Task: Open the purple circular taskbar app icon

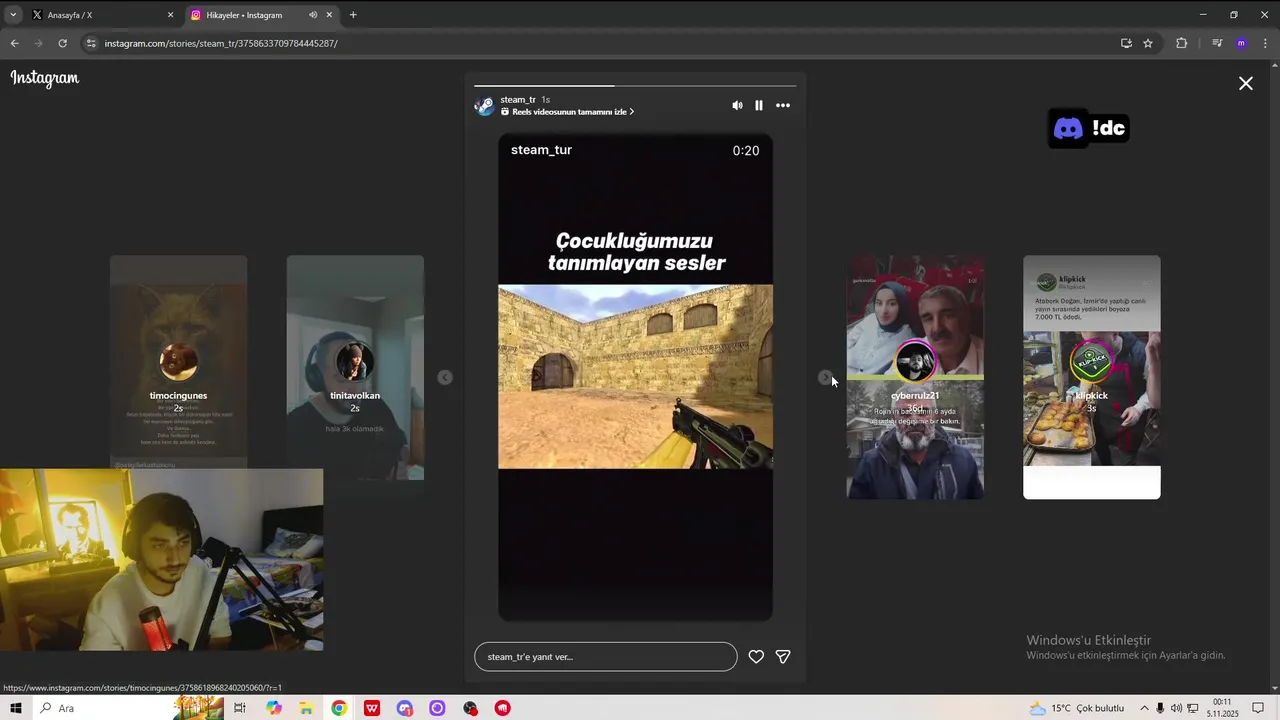Action: point(437,708)
